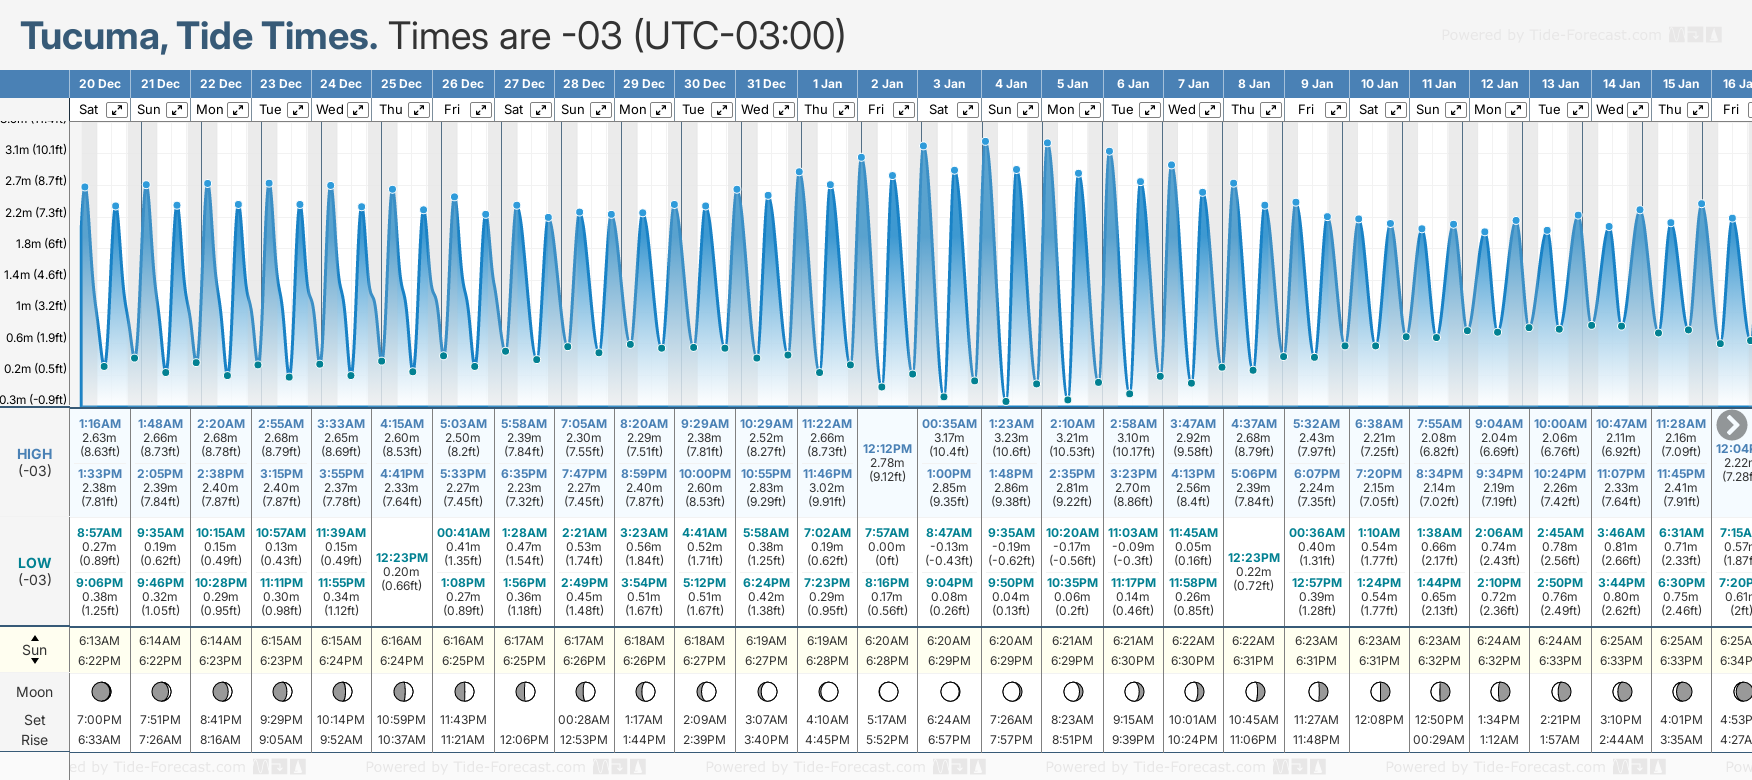Click expand icon next to Fri 26 Dec
This screenshot has height=780, width=1752.
(480, 110)
